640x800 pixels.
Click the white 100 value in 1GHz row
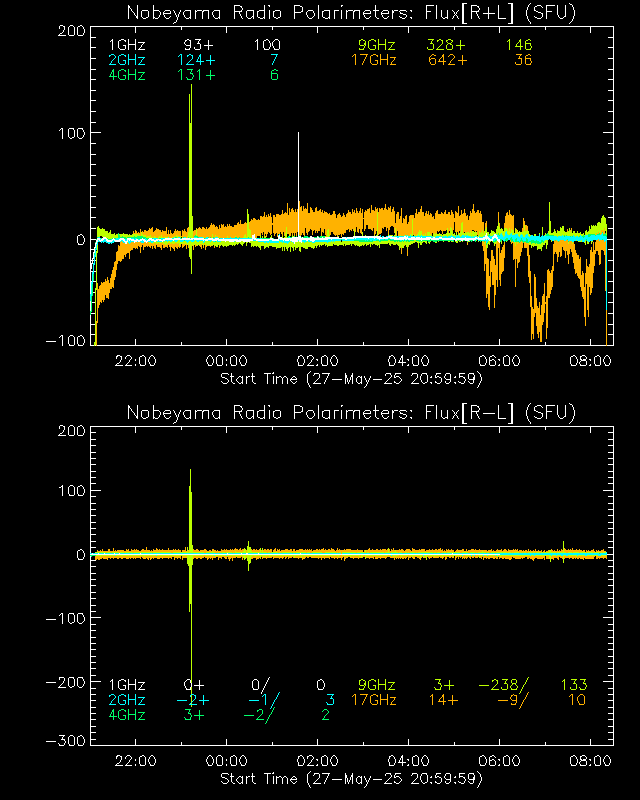(x=267, y=45)
